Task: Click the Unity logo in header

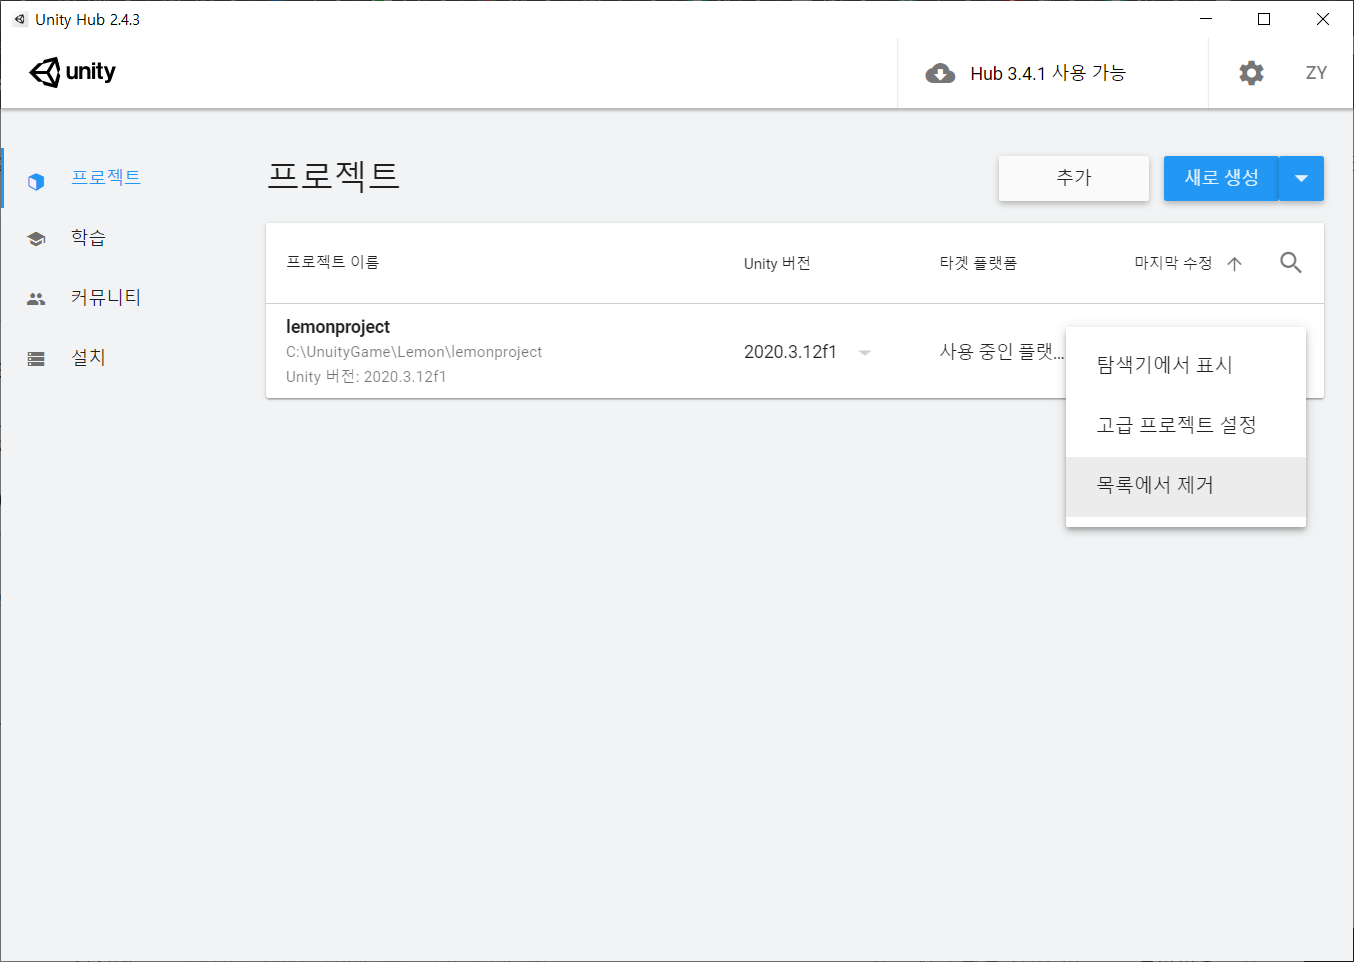Action: [x=72, y=72]
